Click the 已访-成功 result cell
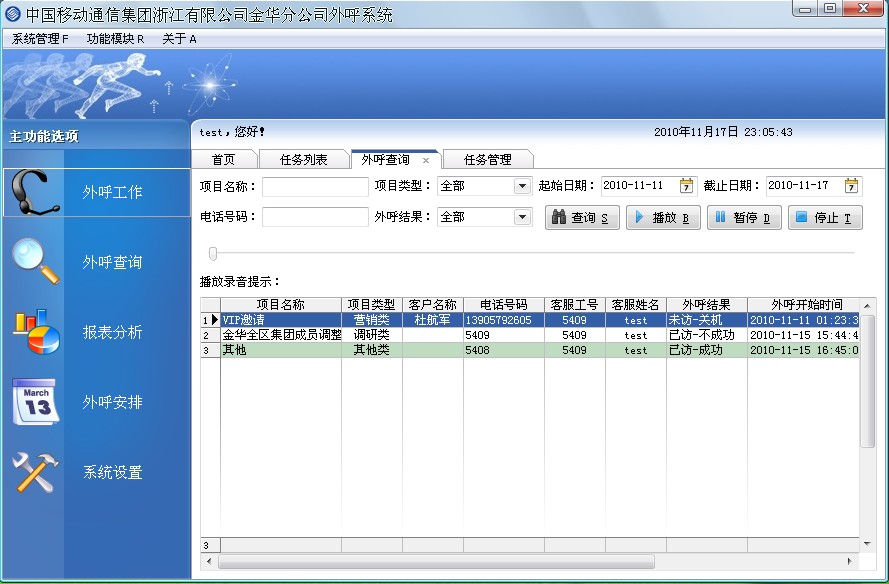 pyautogui.click(x=706, y=350)
